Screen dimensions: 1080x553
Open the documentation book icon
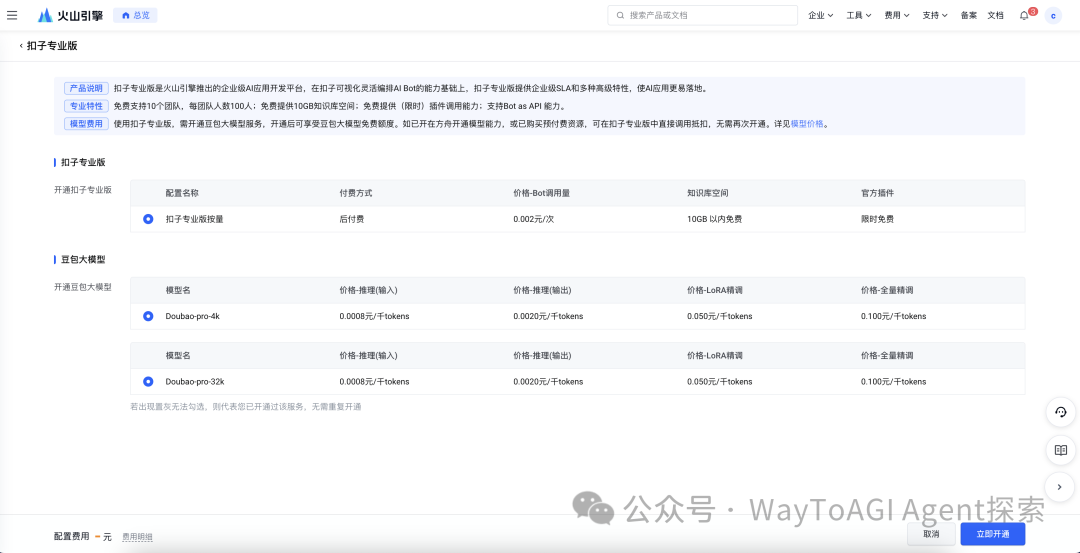coord(1061,450)
